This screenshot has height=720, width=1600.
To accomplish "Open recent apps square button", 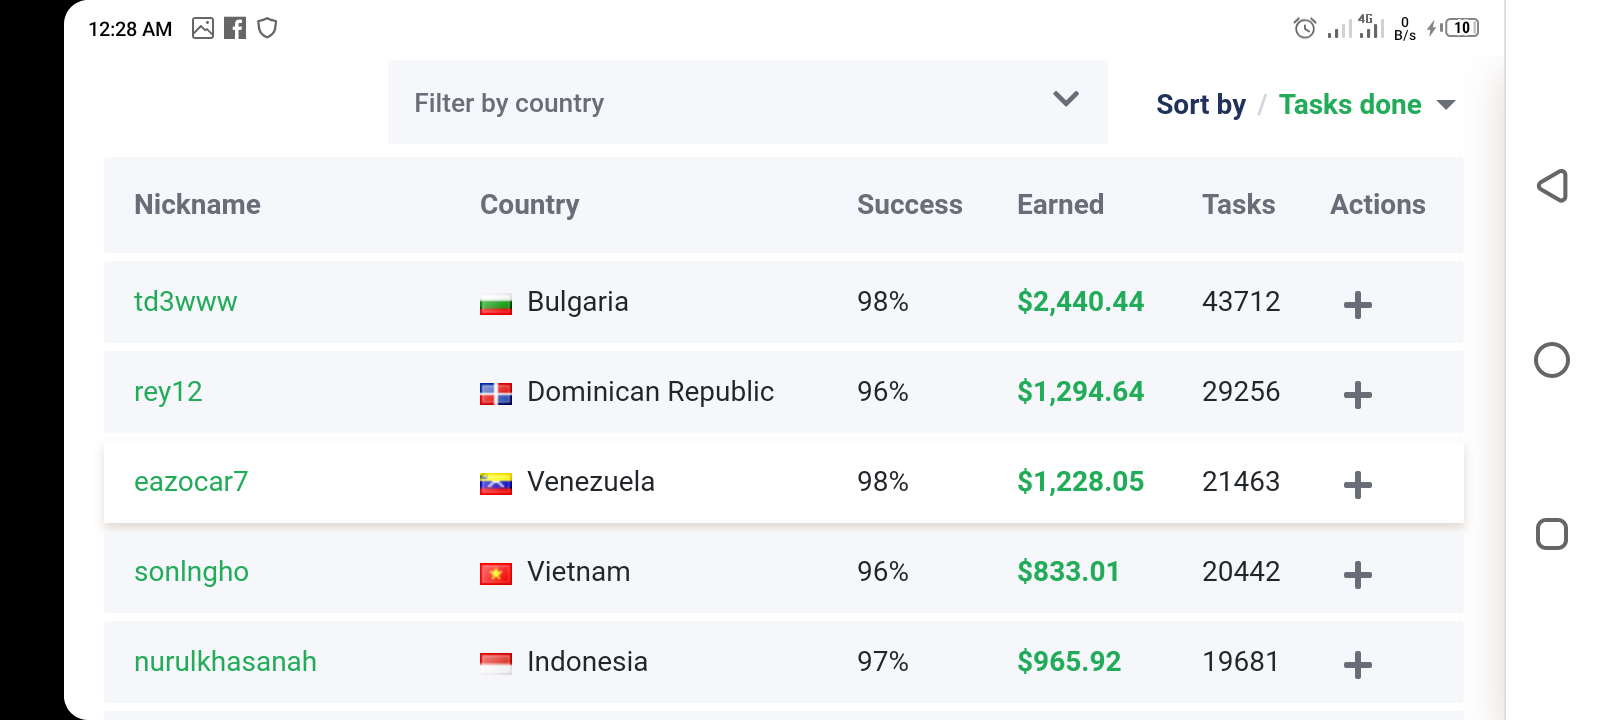I will (1551, 534).
